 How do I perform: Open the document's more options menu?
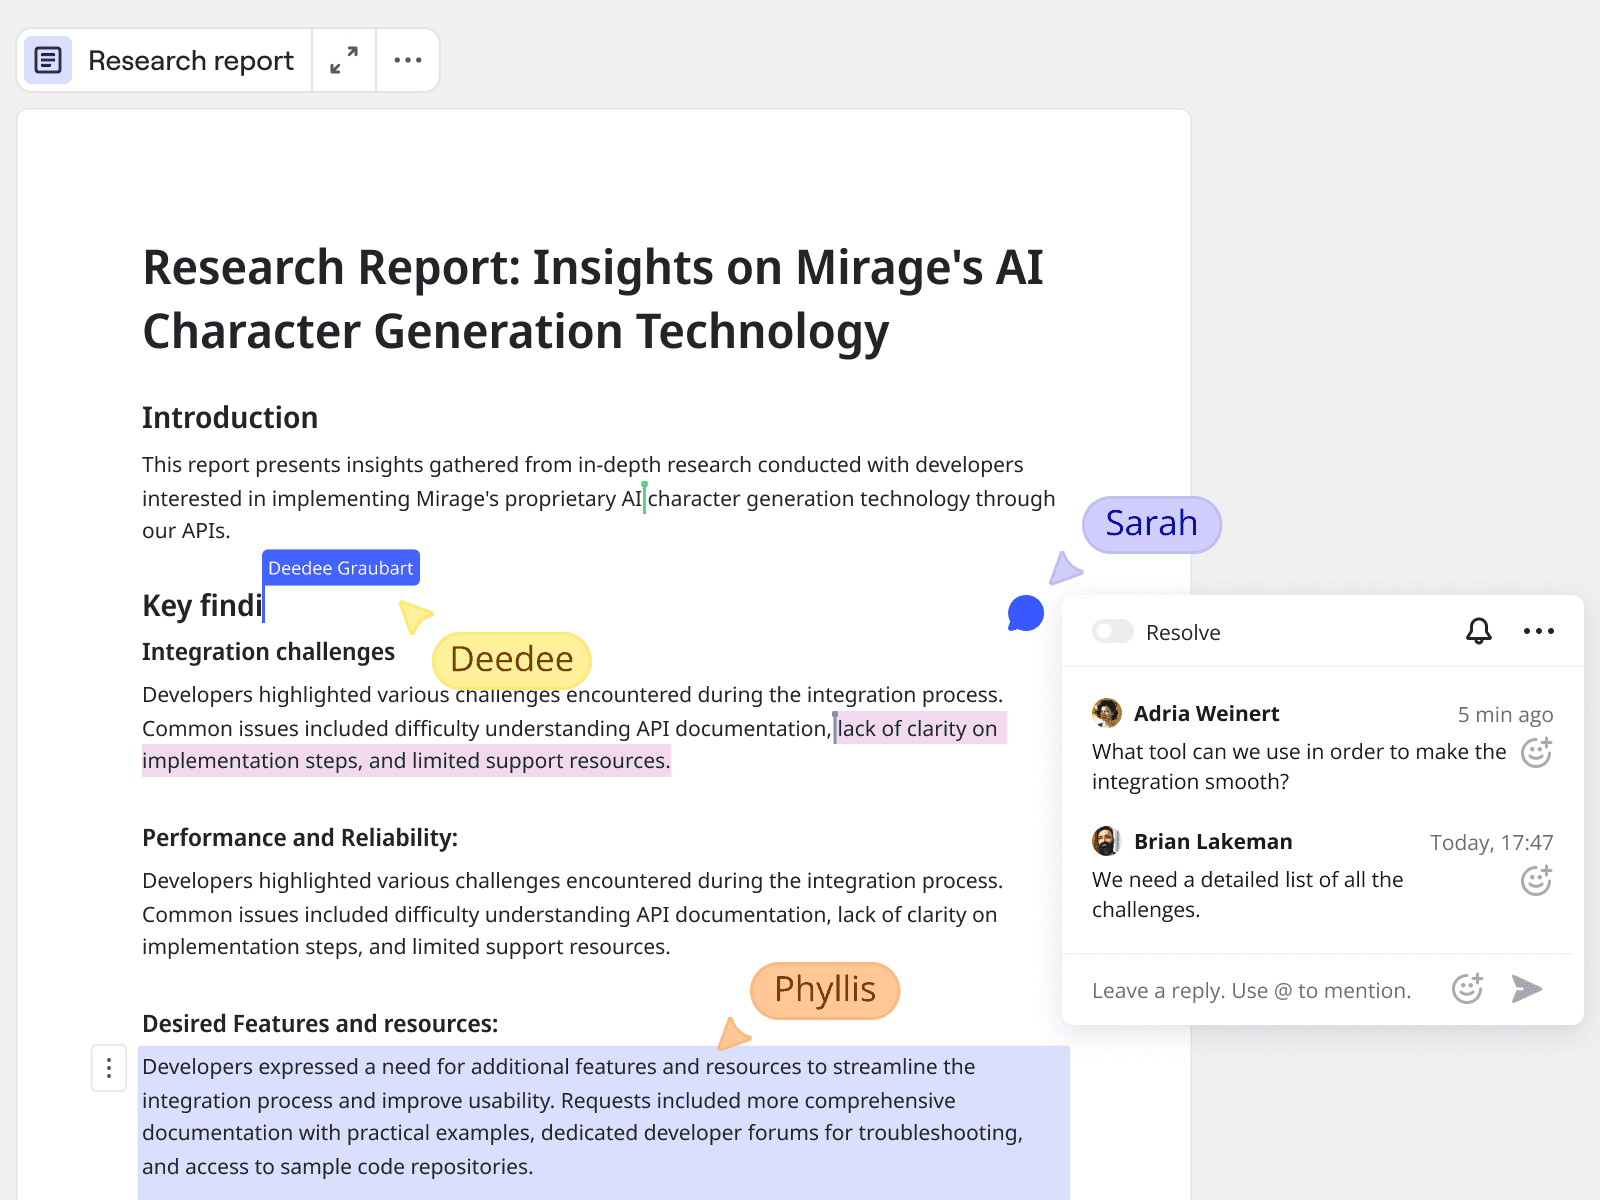[x=408, y=60]
